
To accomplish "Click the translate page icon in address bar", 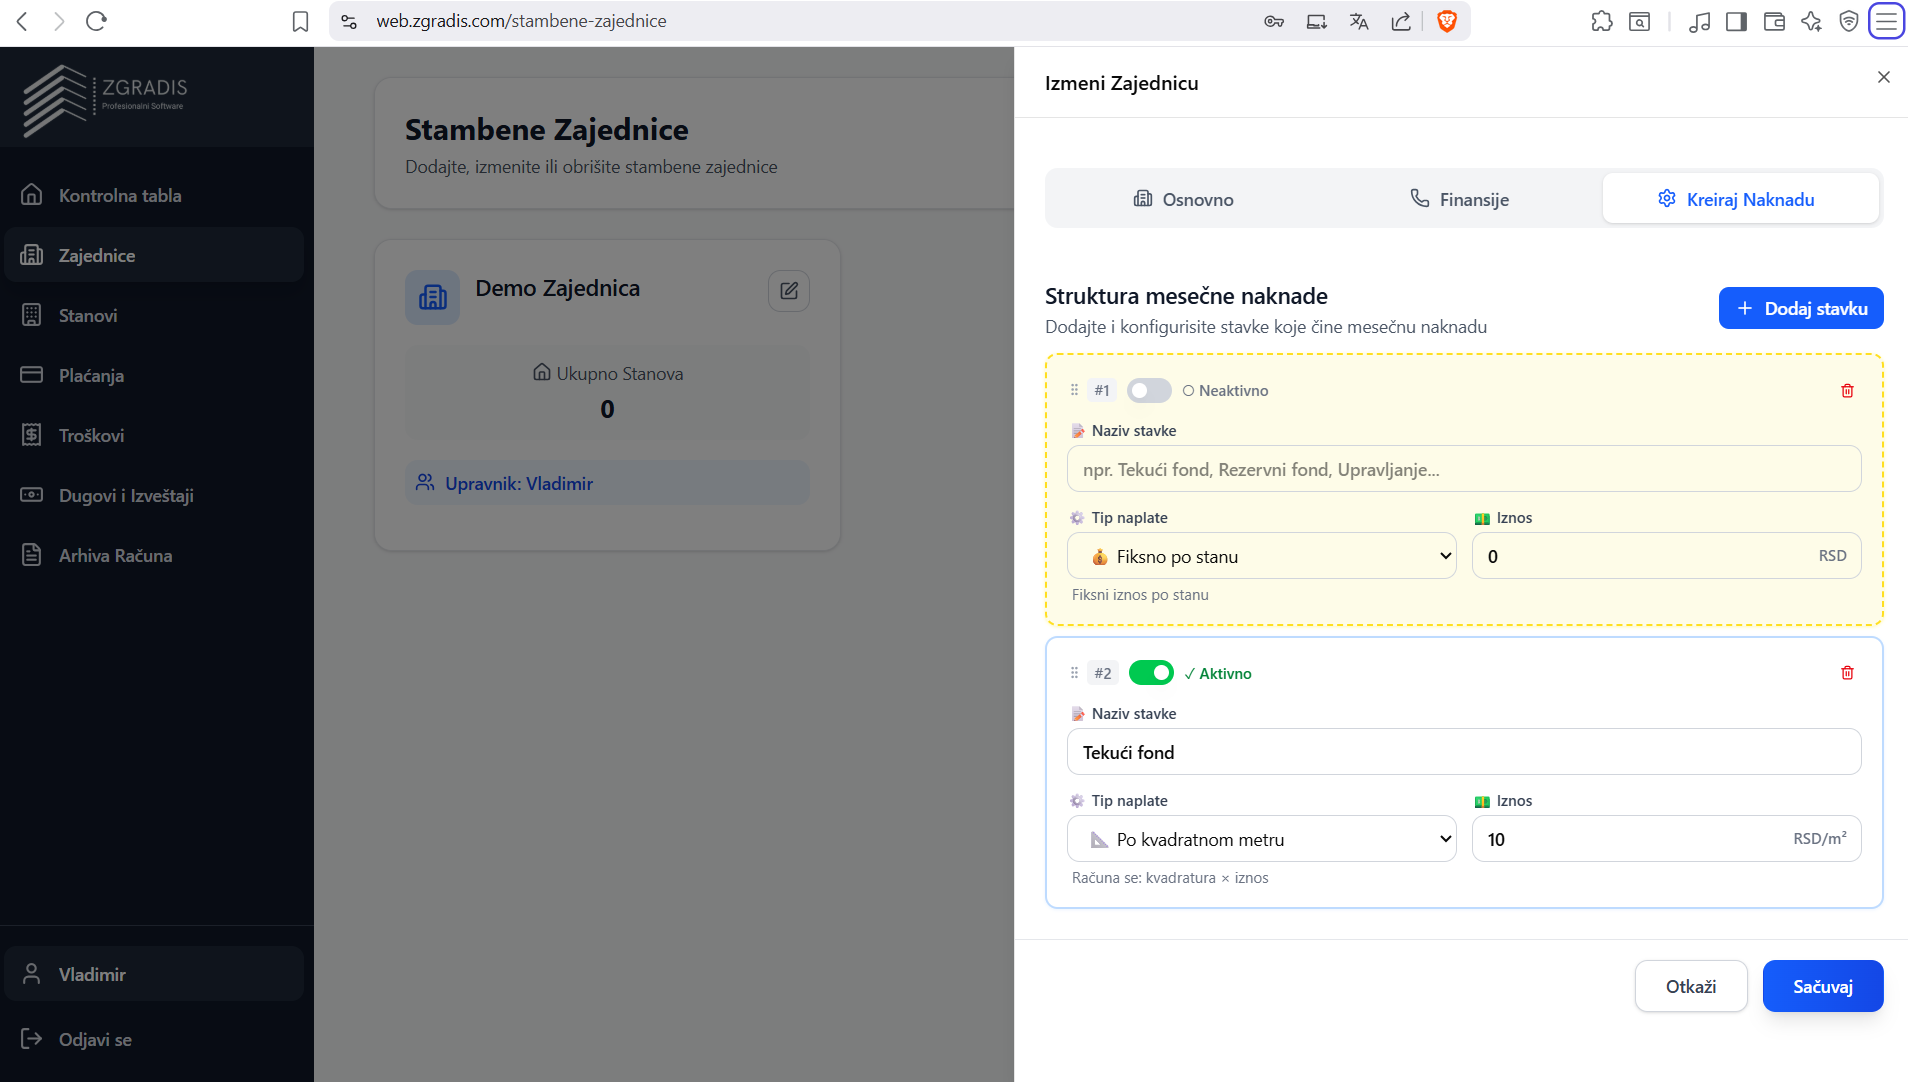I will coord(1358,21).
